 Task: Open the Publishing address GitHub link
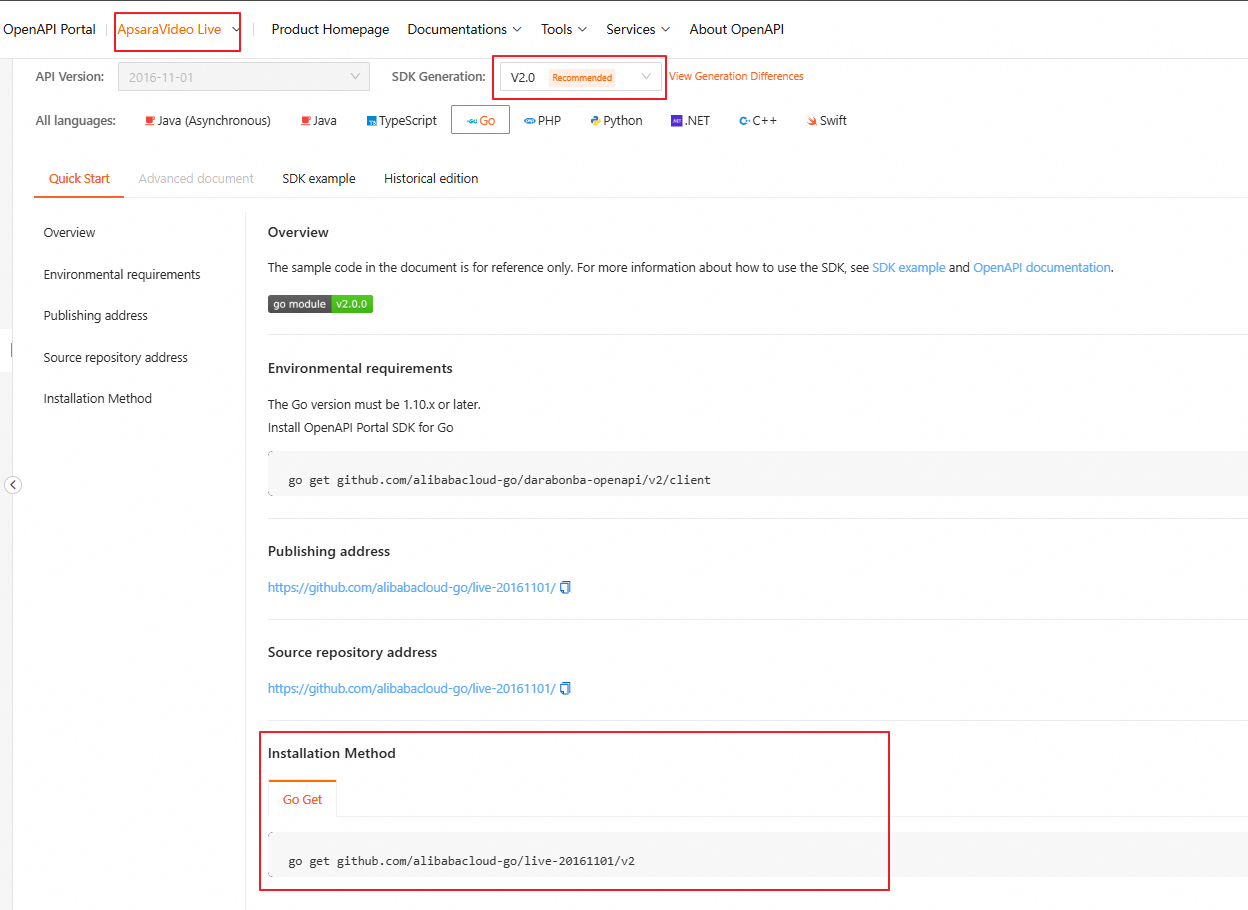click(411, 588)
